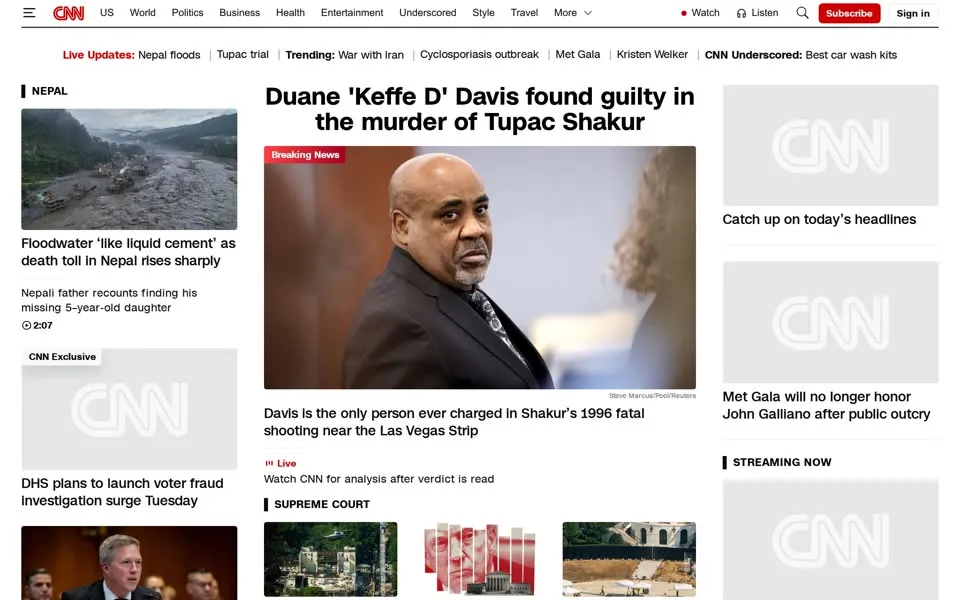Click the More menu label
Screen dimensions: 960x600
pyautogui.click(x=565, y=13)
